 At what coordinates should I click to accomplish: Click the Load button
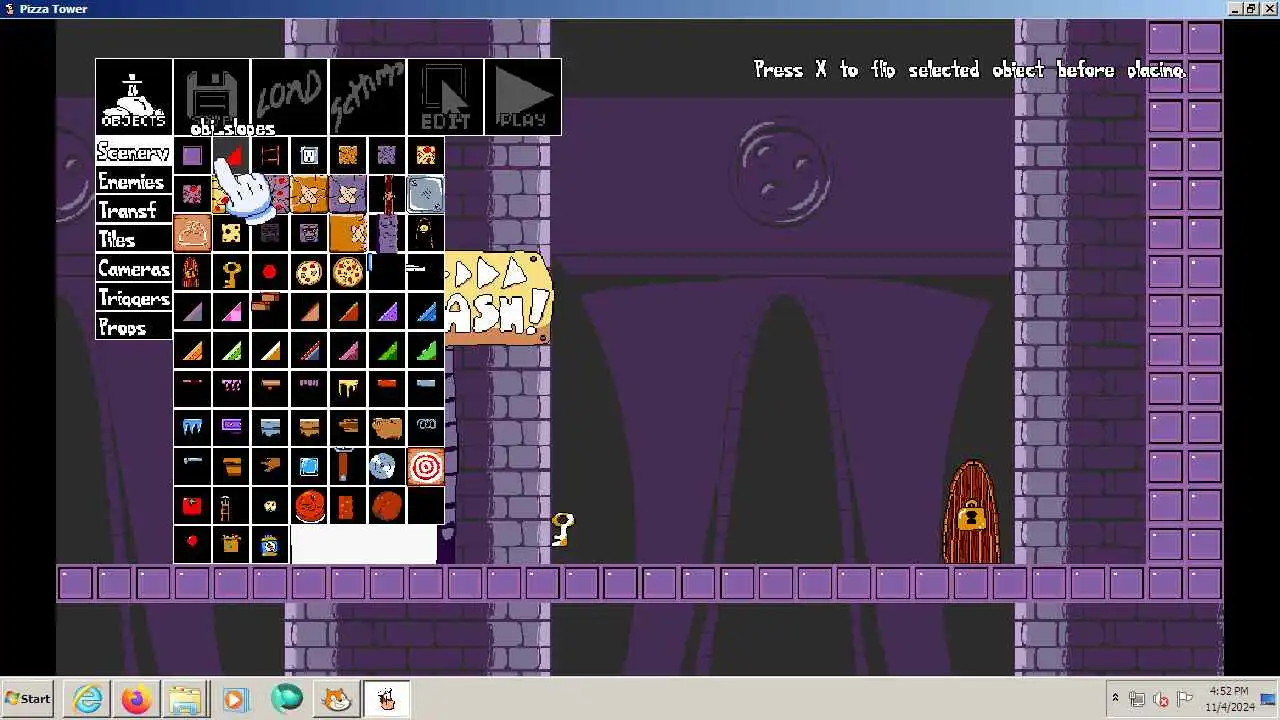290,97
